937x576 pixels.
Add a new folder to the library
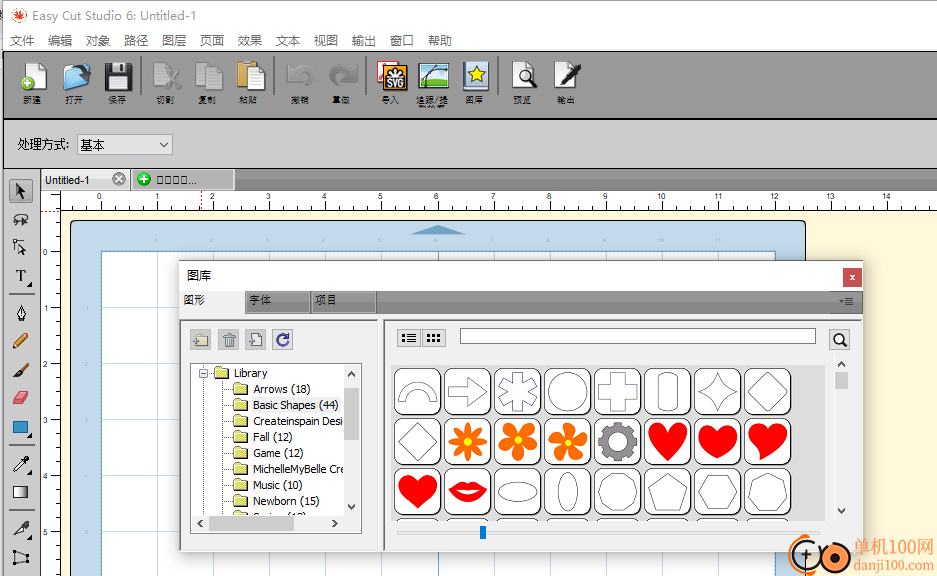pyautogui.click(x=201, y=340)
